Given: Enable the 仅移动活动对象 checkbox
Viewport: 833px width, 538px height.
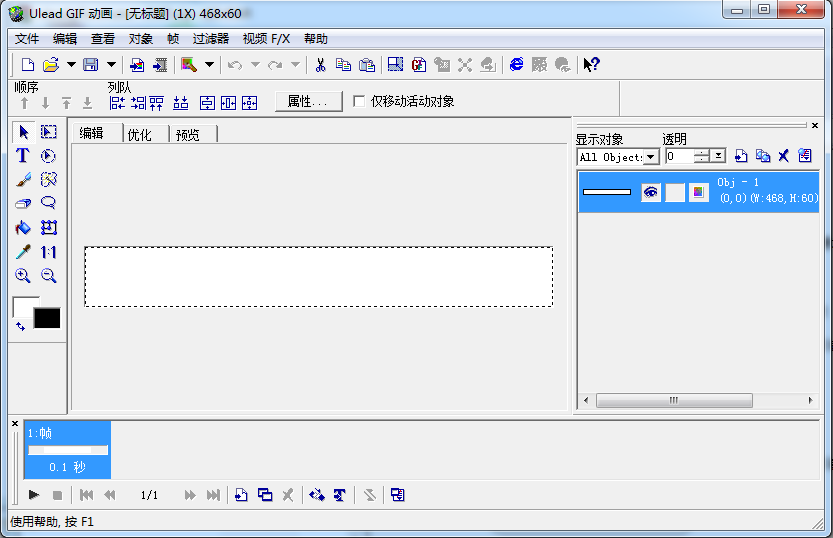Looking at the screenshot, I should [x=360, y=101].
